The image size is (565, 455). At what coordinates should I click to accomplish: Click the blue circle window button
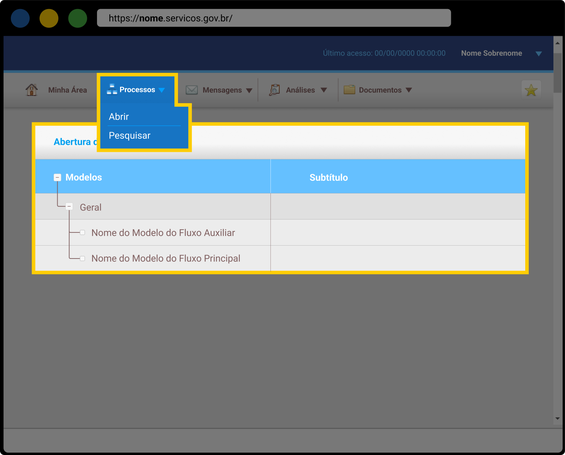click(20, 18)
